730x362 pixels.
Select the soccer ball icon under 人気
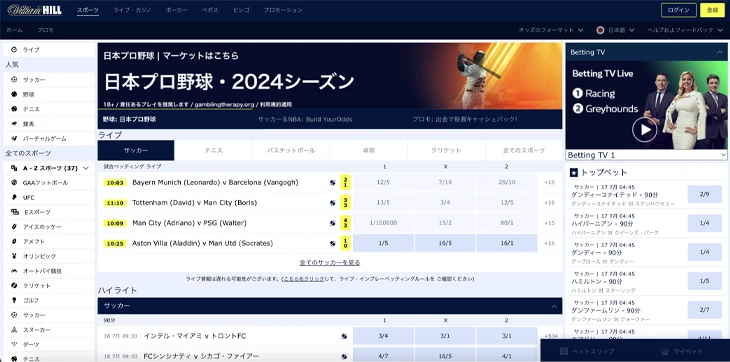pos(14,80)
